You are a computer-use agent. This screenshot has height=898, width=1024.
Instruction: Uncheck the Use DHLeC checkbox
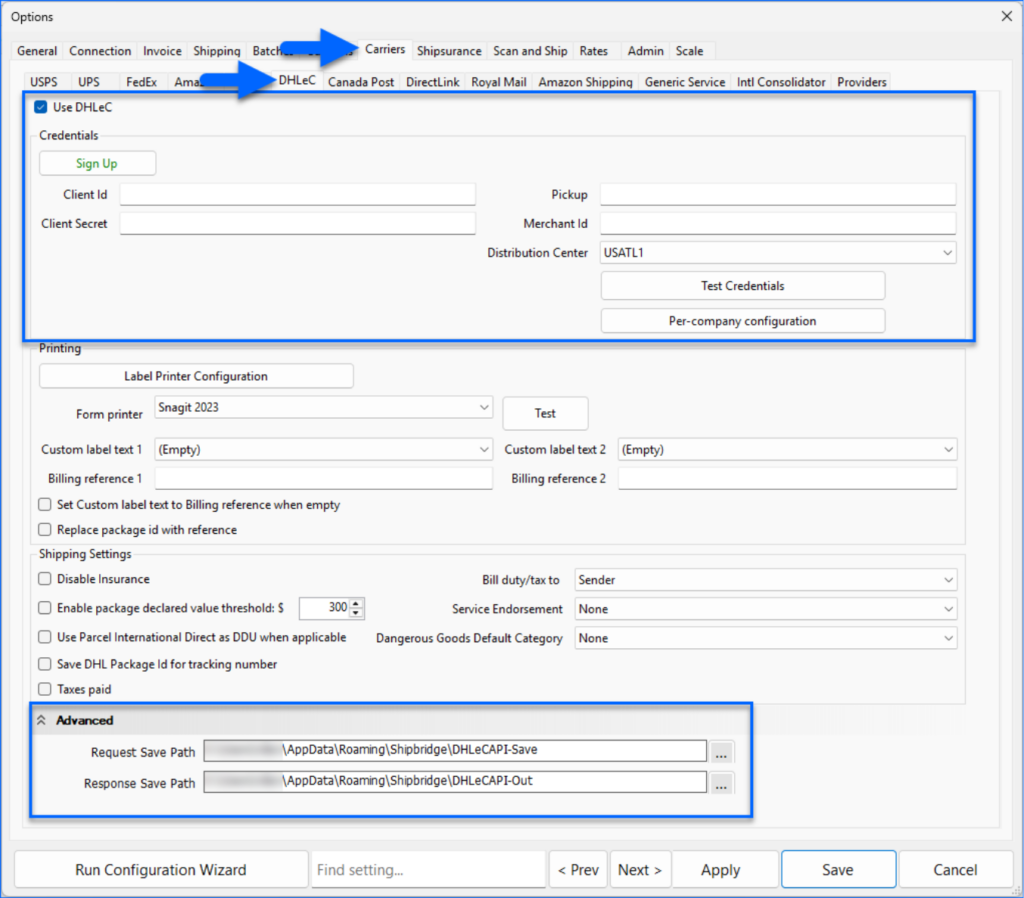41,107
